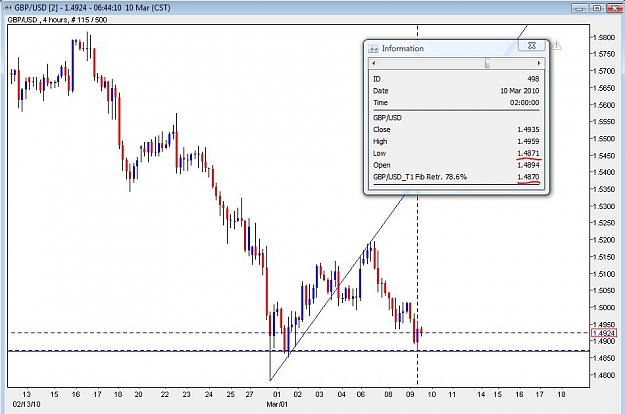Click the warning triangle icon beside Information panel

pos(556,45)
